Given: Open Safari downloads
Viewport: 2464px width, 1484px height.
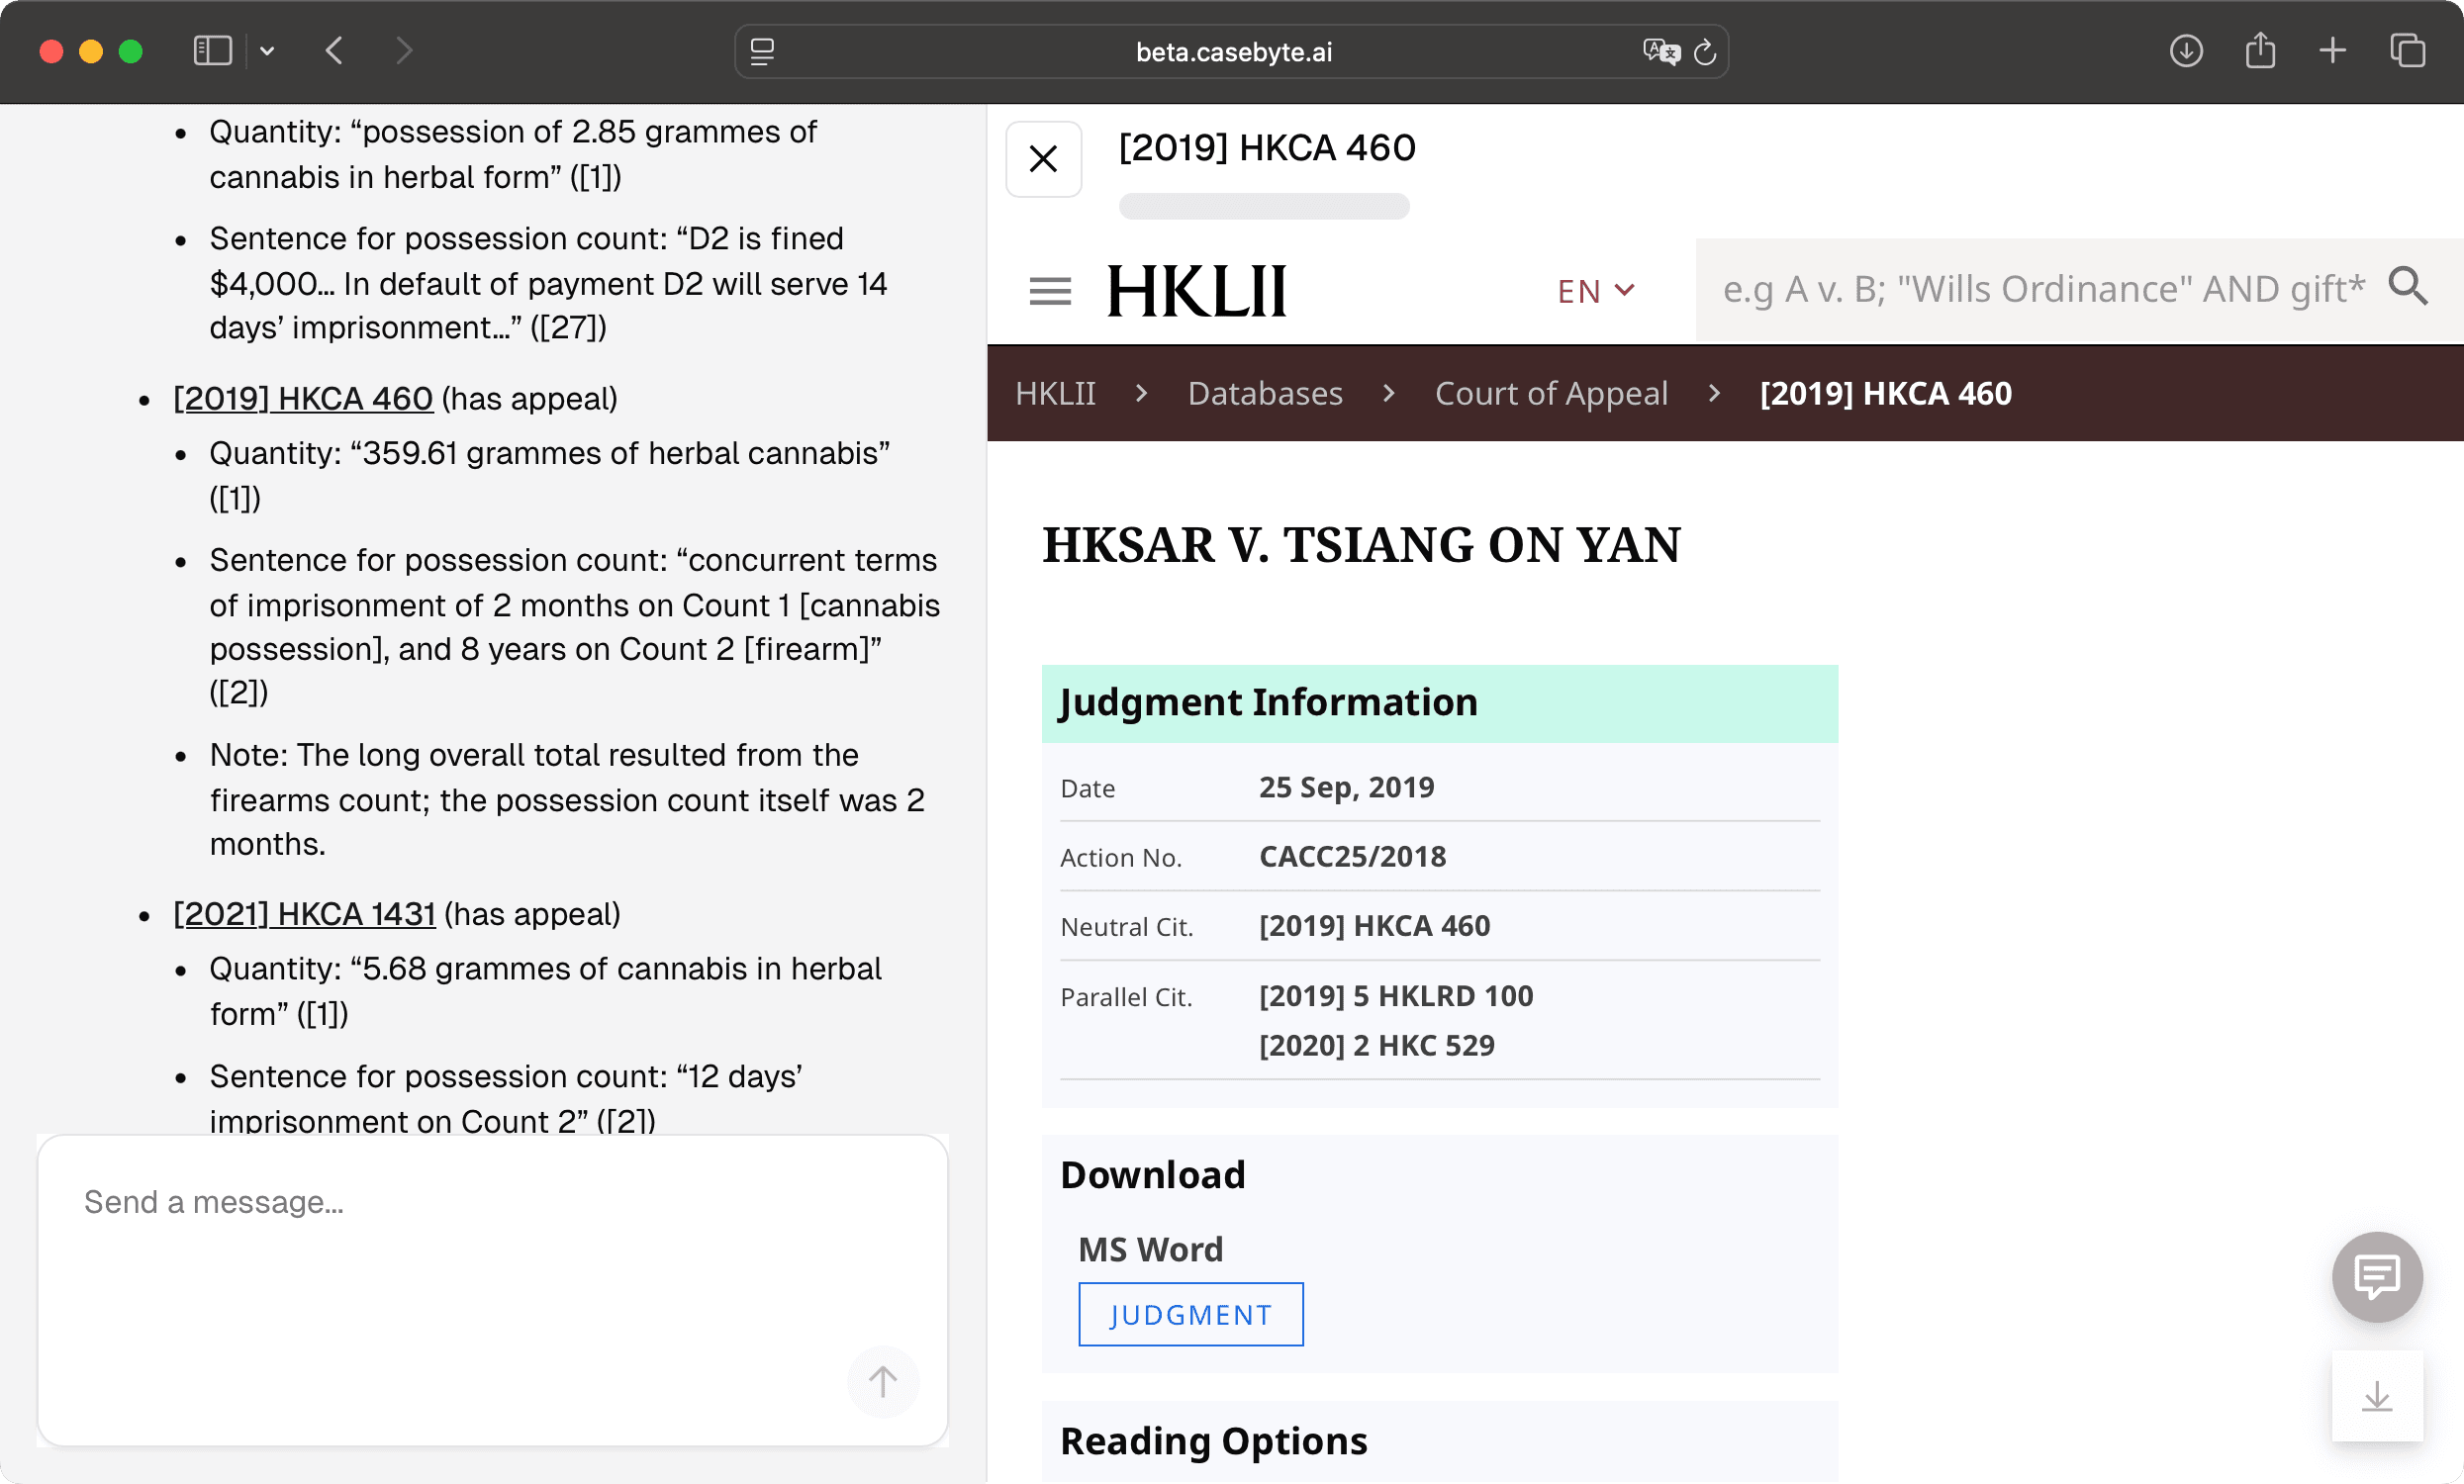Looking at the screenshot, I should click(x=2186, y=50).
